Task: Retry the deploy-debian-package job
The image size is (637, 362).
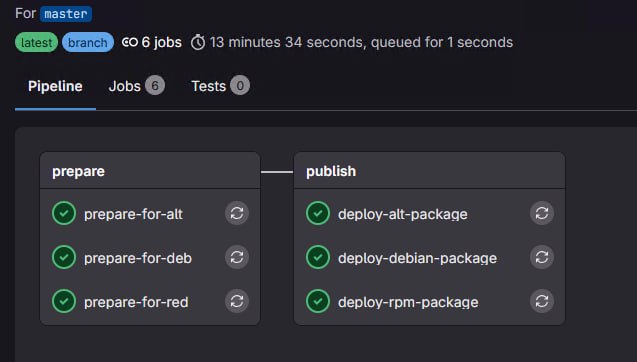Action: click(x=542, y=257)
